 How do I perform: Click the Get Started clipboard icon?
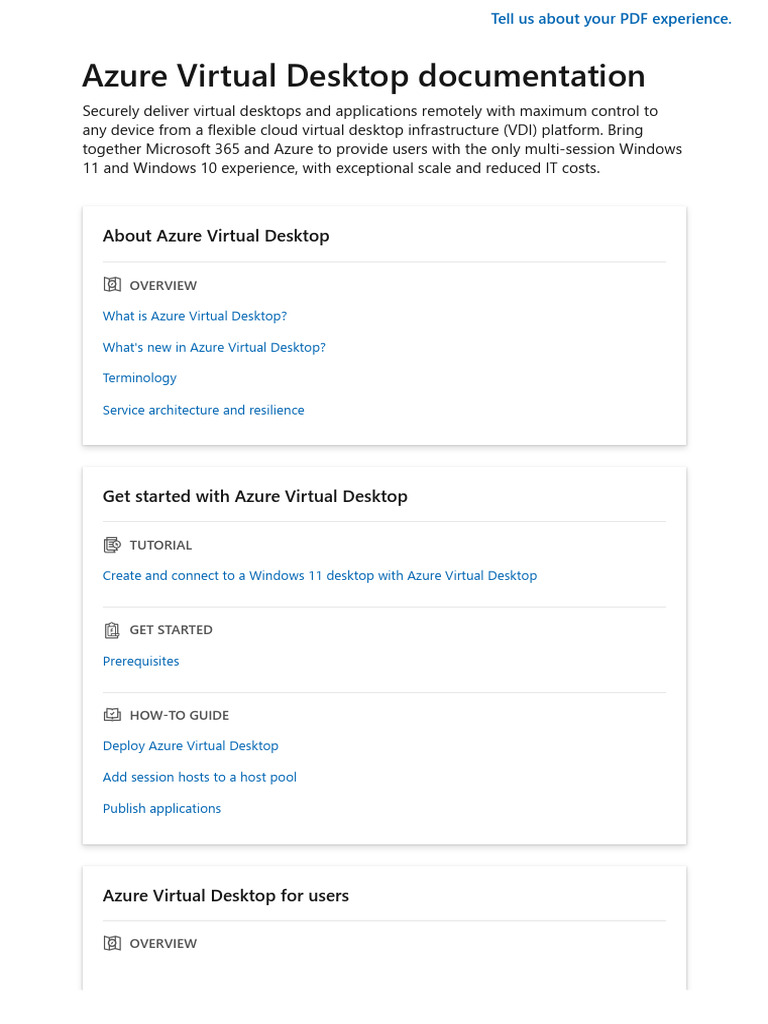(x=112, y=630)
